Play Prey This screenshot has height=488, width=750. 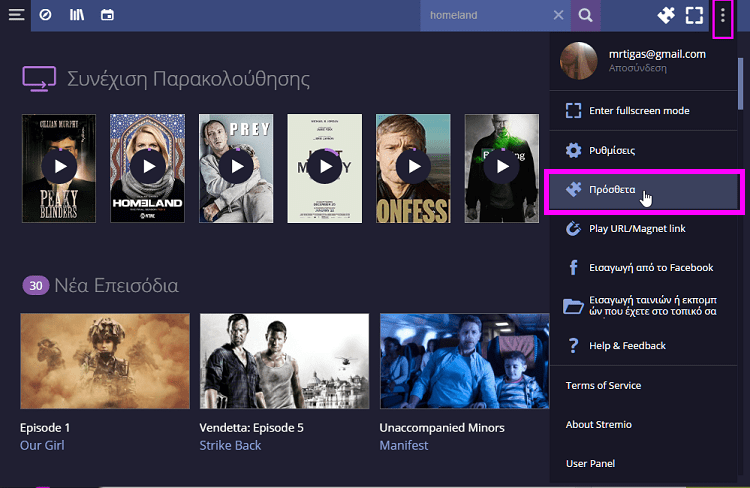point(236,168)
